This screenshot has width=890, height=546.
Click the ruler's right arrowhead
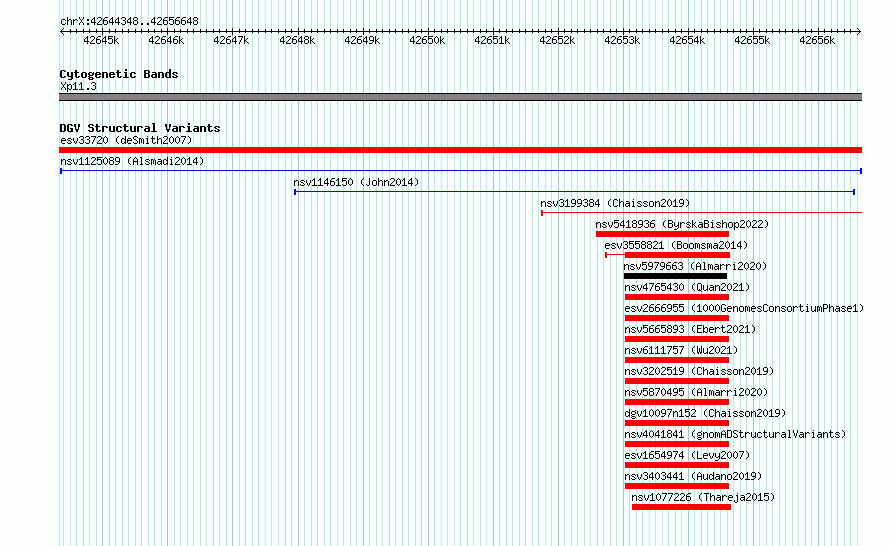pos(859,31)
